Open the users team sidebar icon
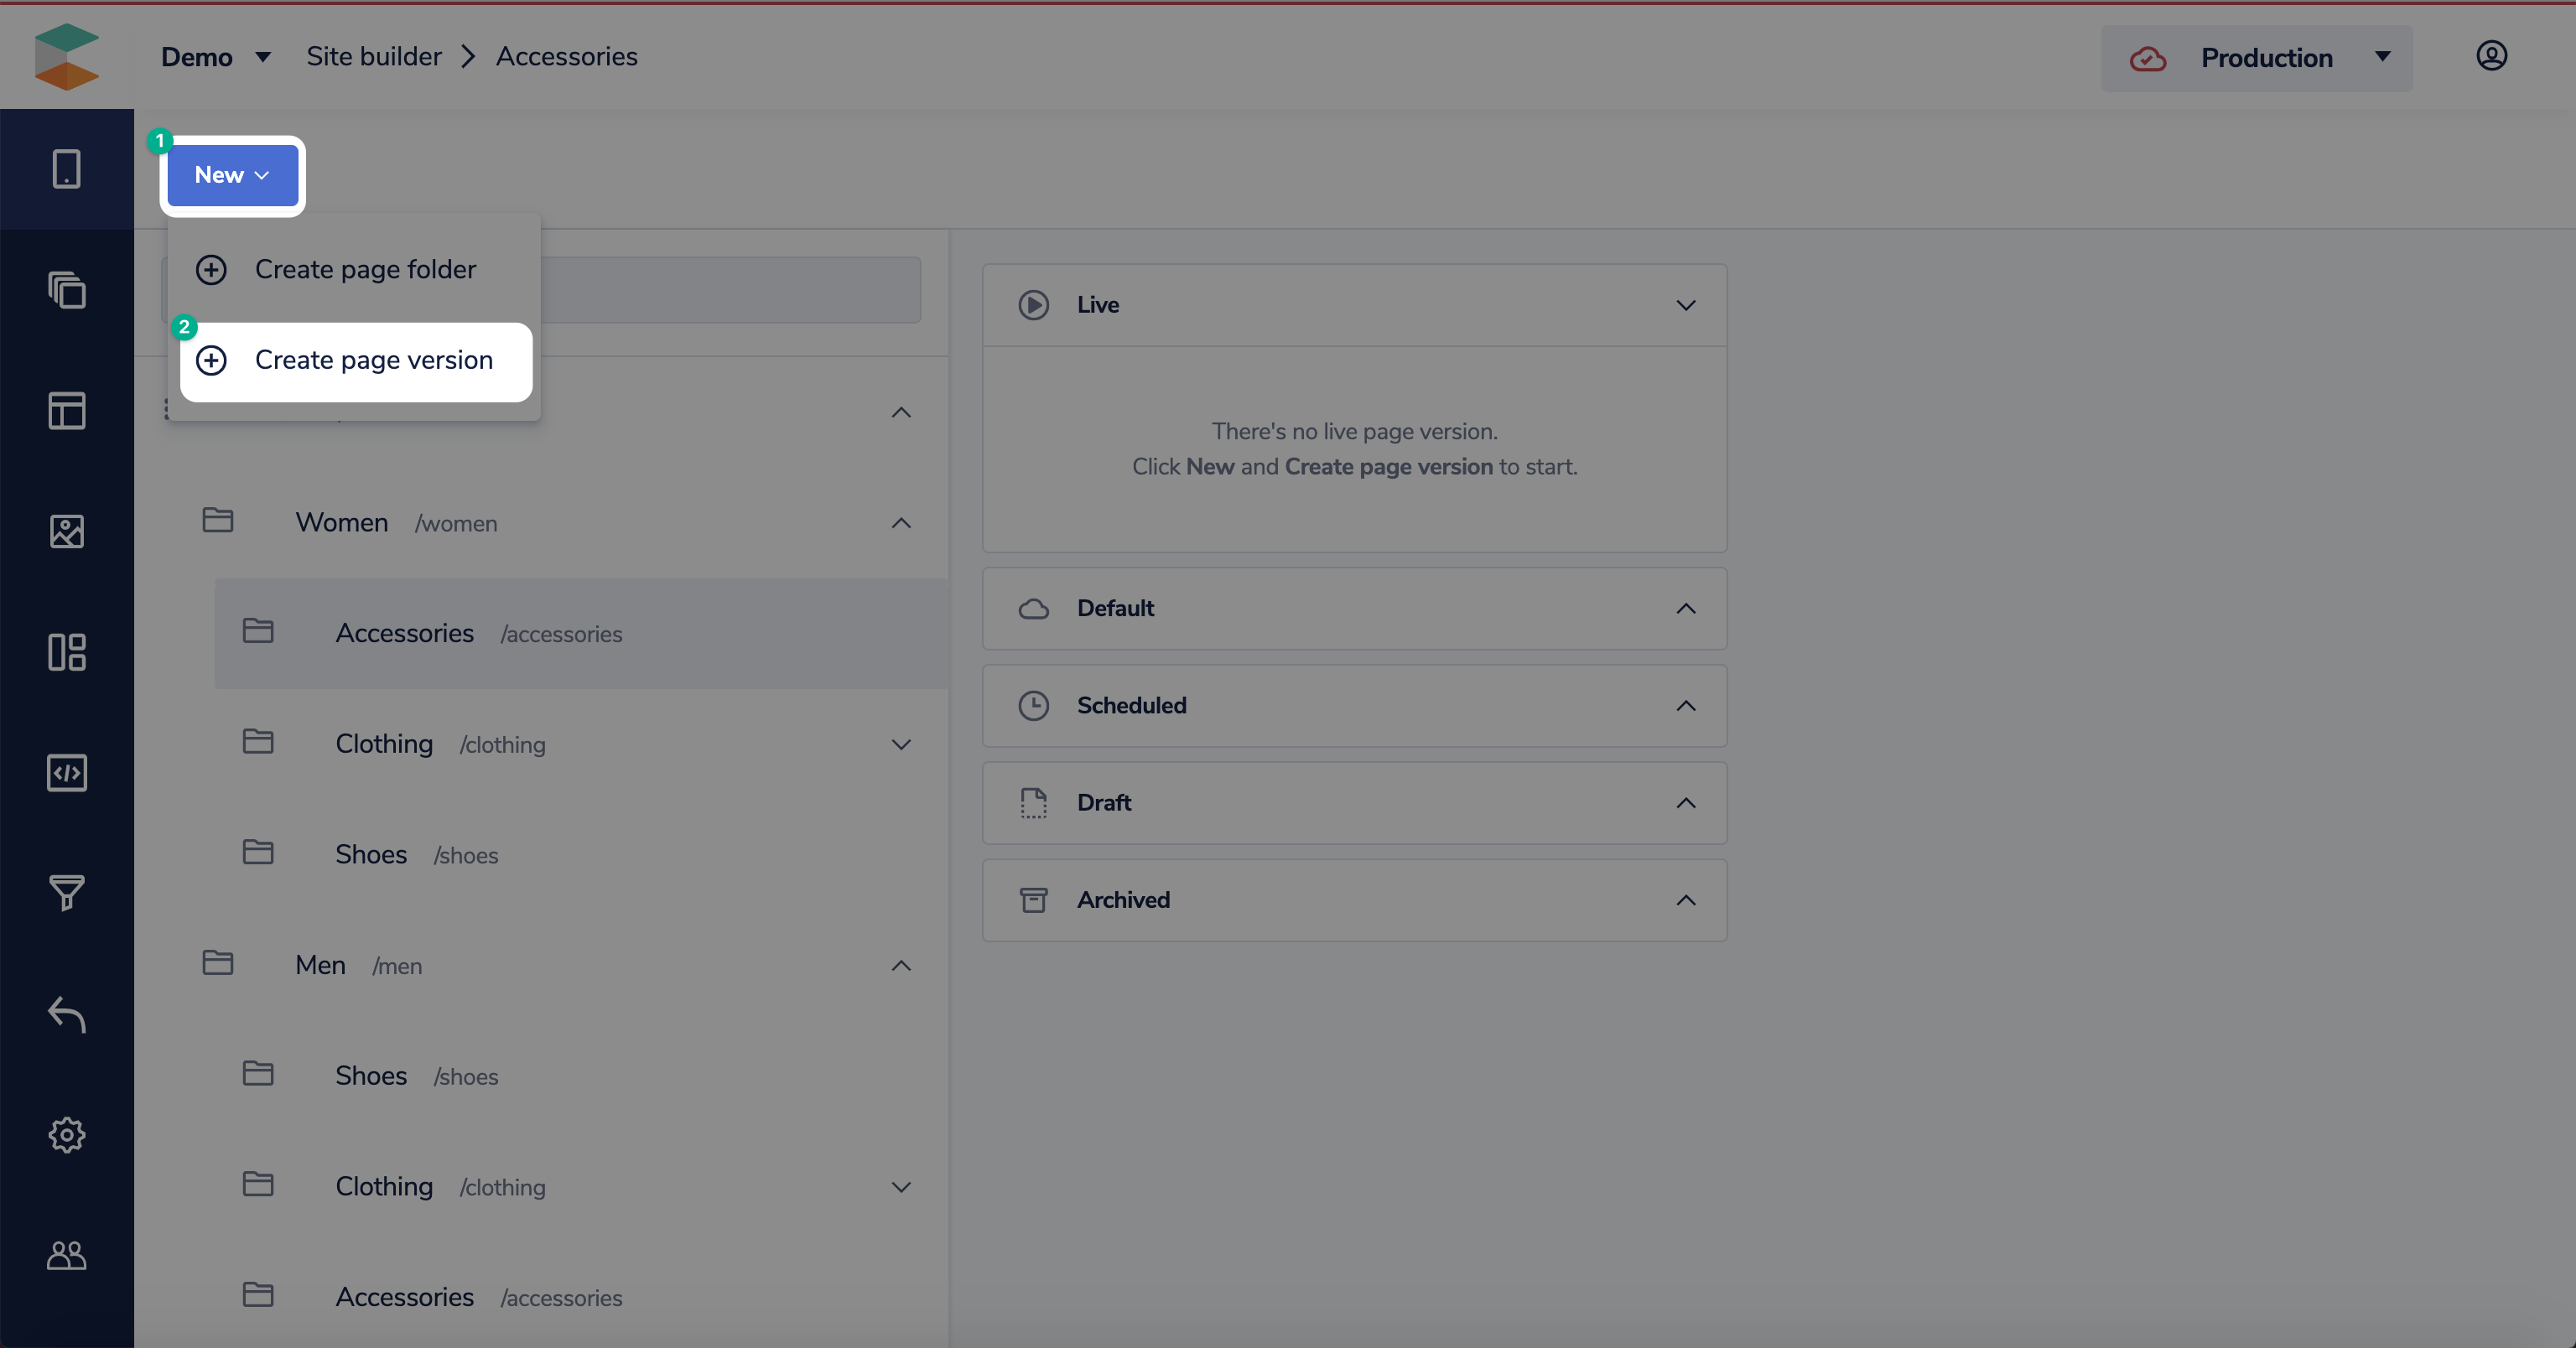 pyautogui.click(x=66, y=1255)
